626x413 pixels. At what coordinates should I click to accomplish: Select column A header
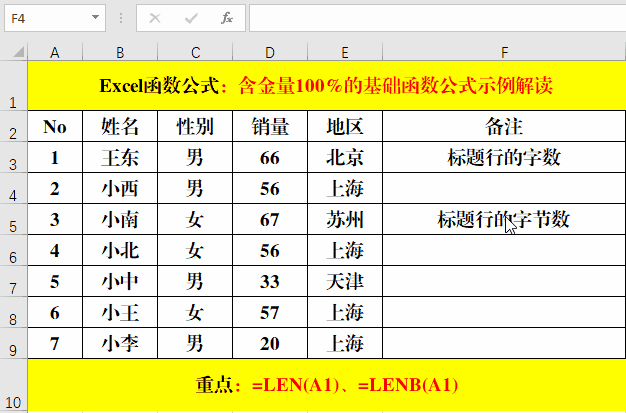(55, 52)
